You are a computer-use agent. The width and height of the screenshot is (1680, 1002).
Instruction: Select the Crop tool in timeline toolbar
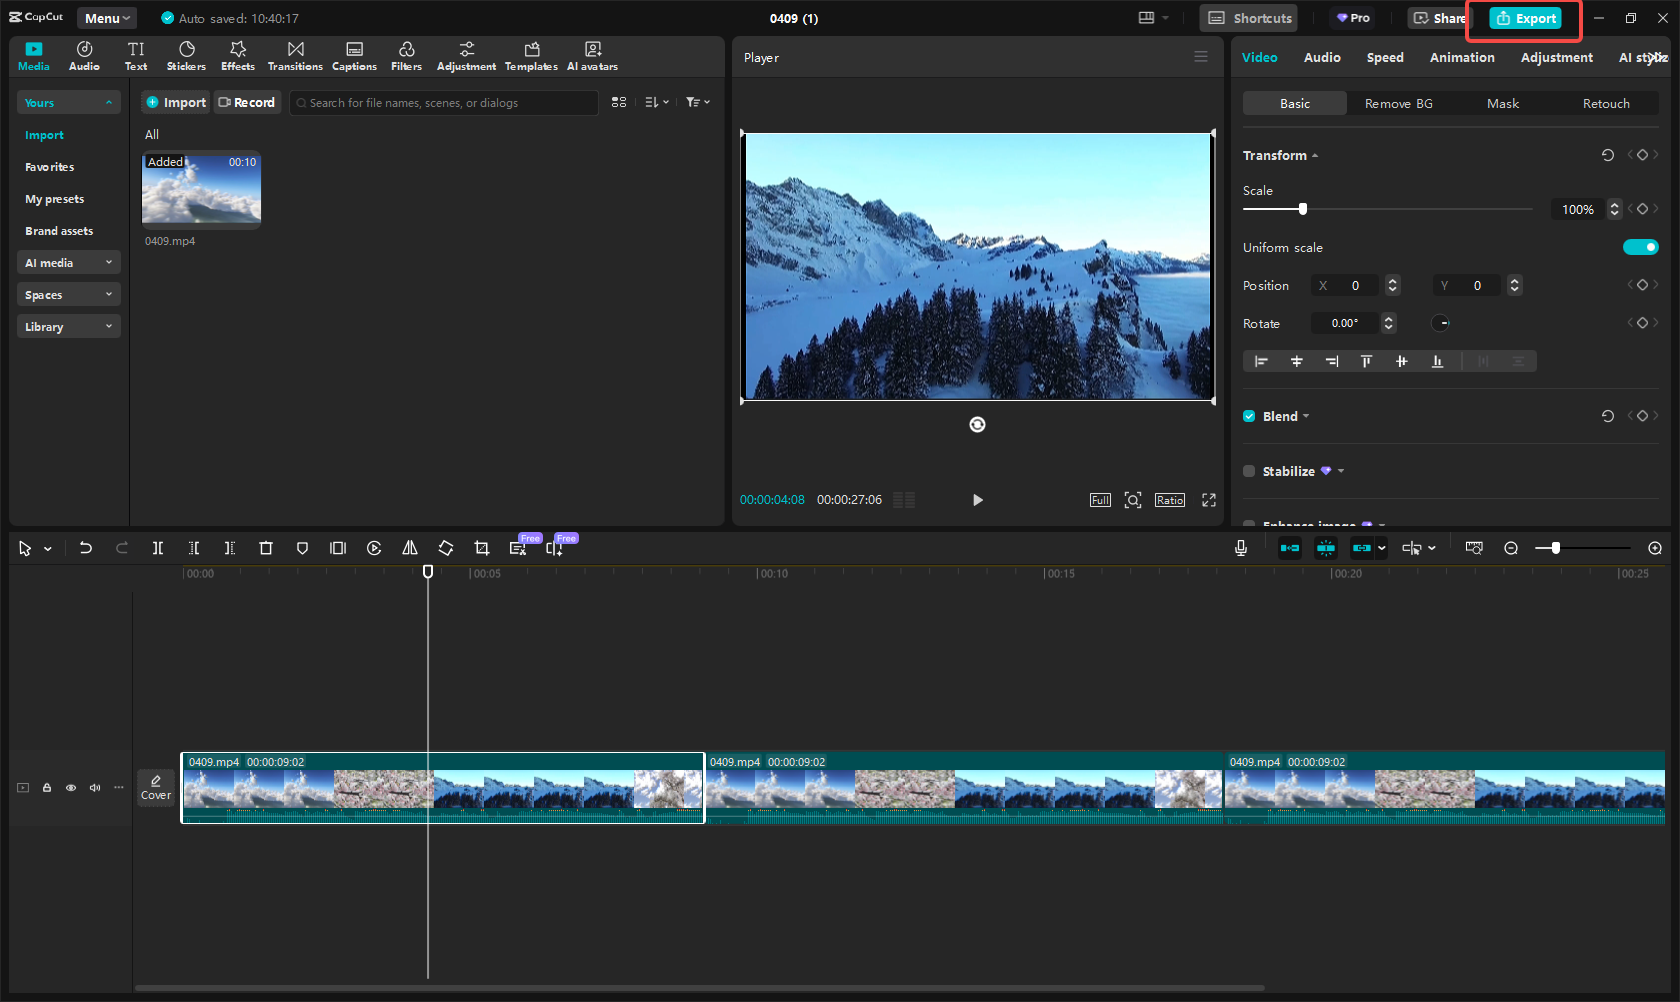482,548
